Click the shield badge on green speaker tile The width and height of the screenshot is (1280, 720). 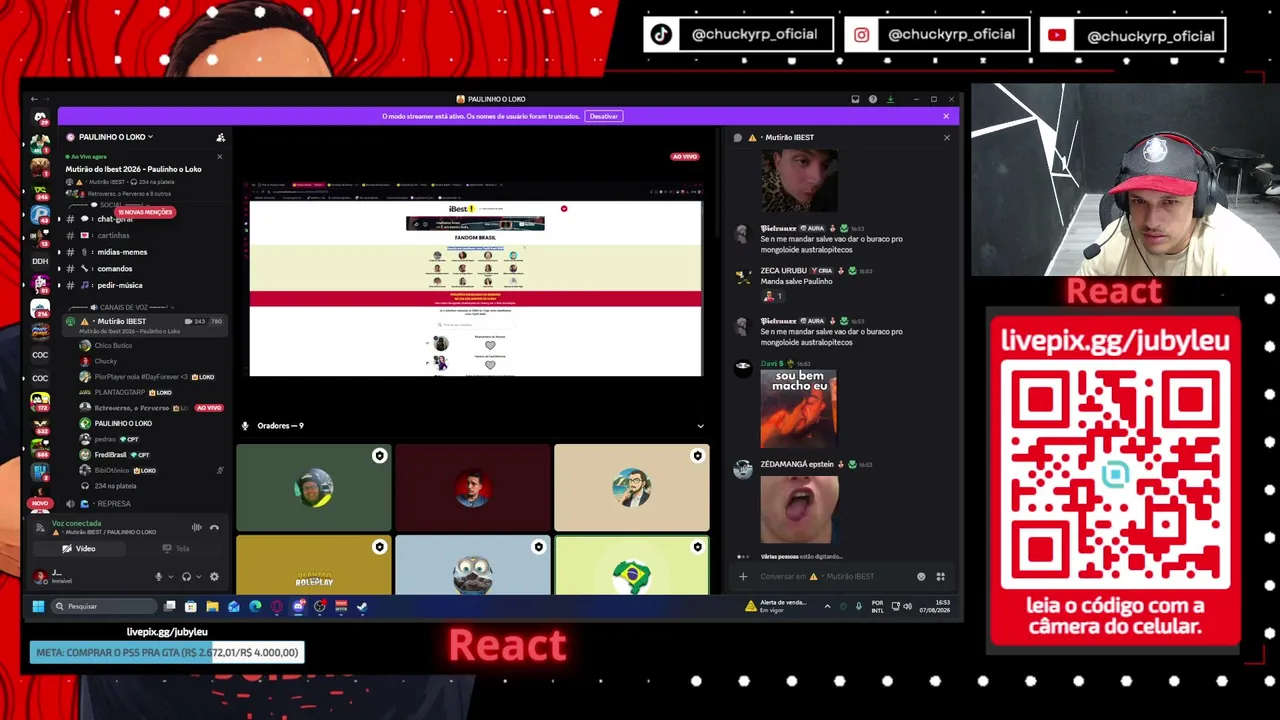coord(379,456)
